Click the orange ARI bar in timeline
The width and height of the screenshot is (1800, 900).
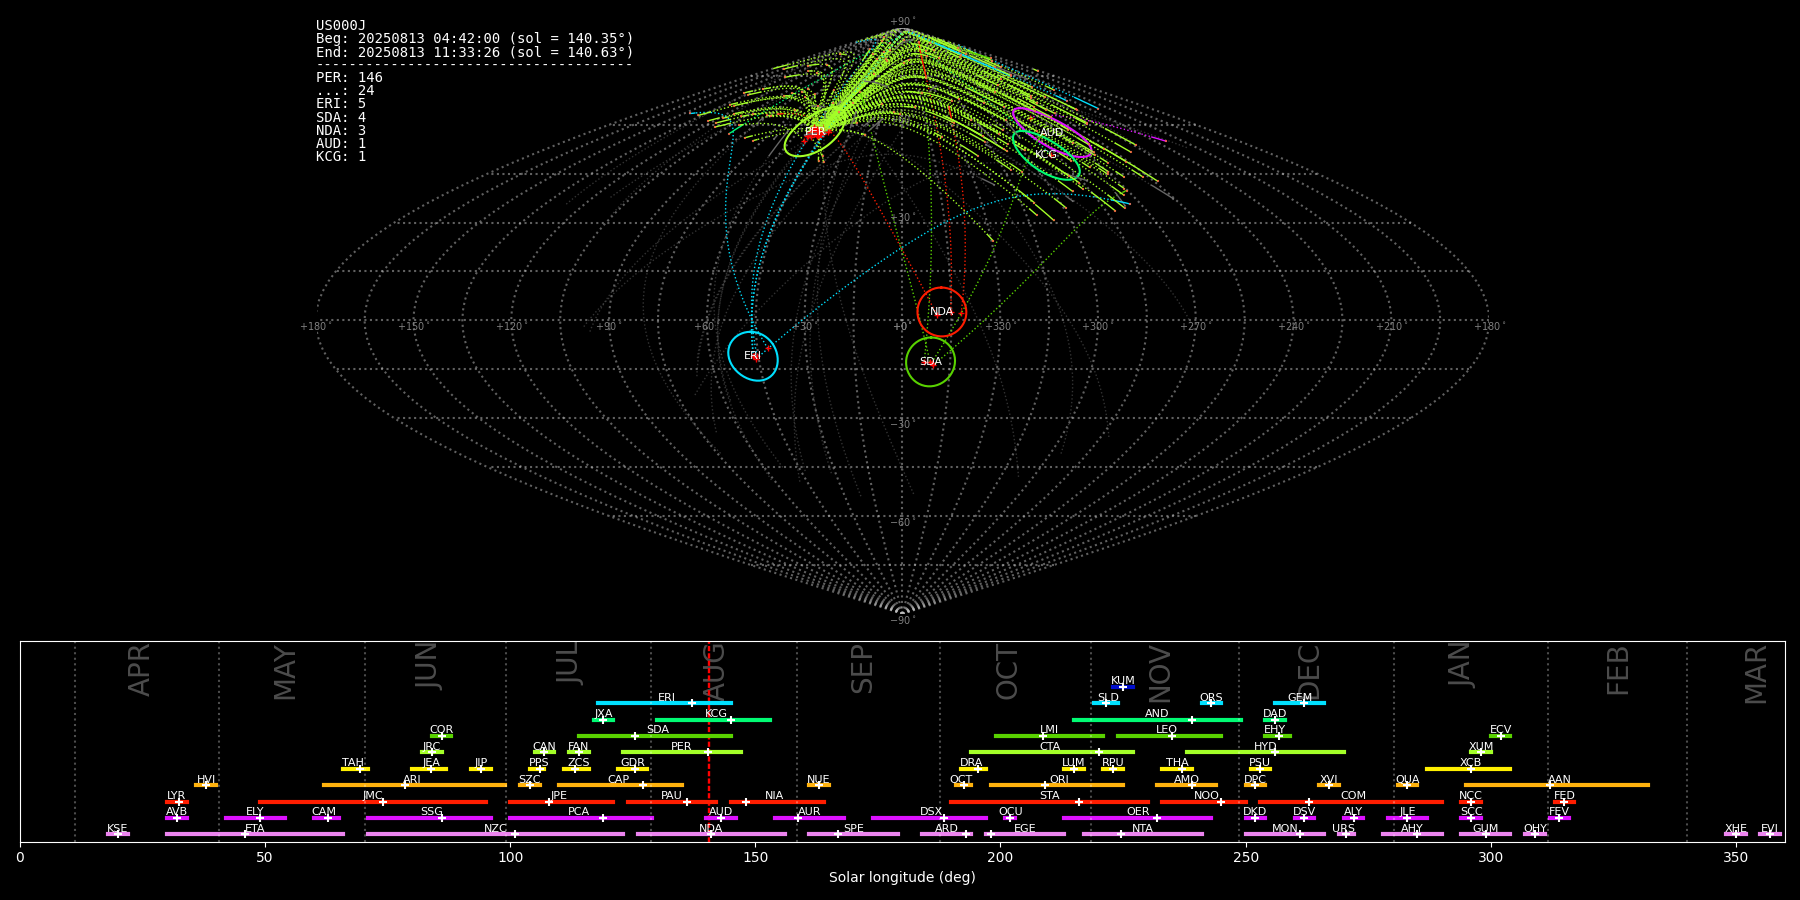point(414,785)
